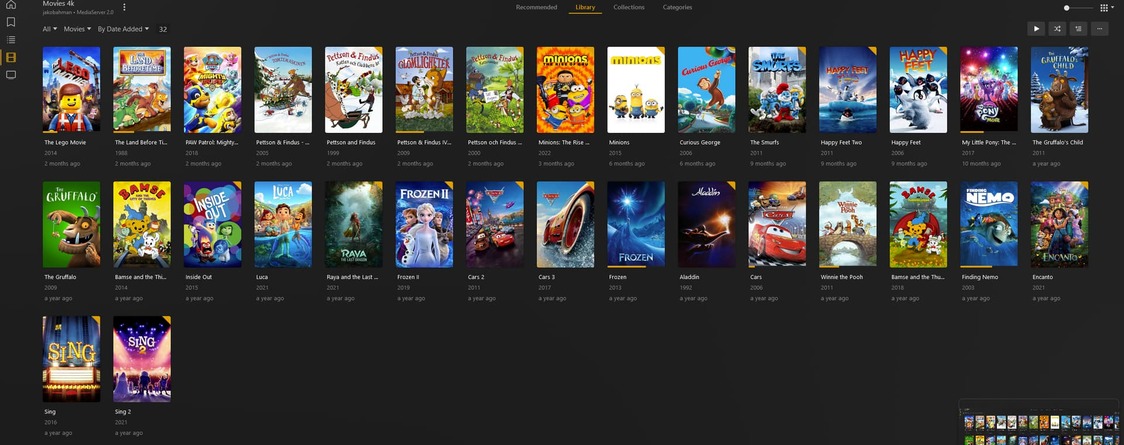Expand the view mode dropdown arrow
This screenshot has height=445, width=1124.
click(x=1113, y=8)
